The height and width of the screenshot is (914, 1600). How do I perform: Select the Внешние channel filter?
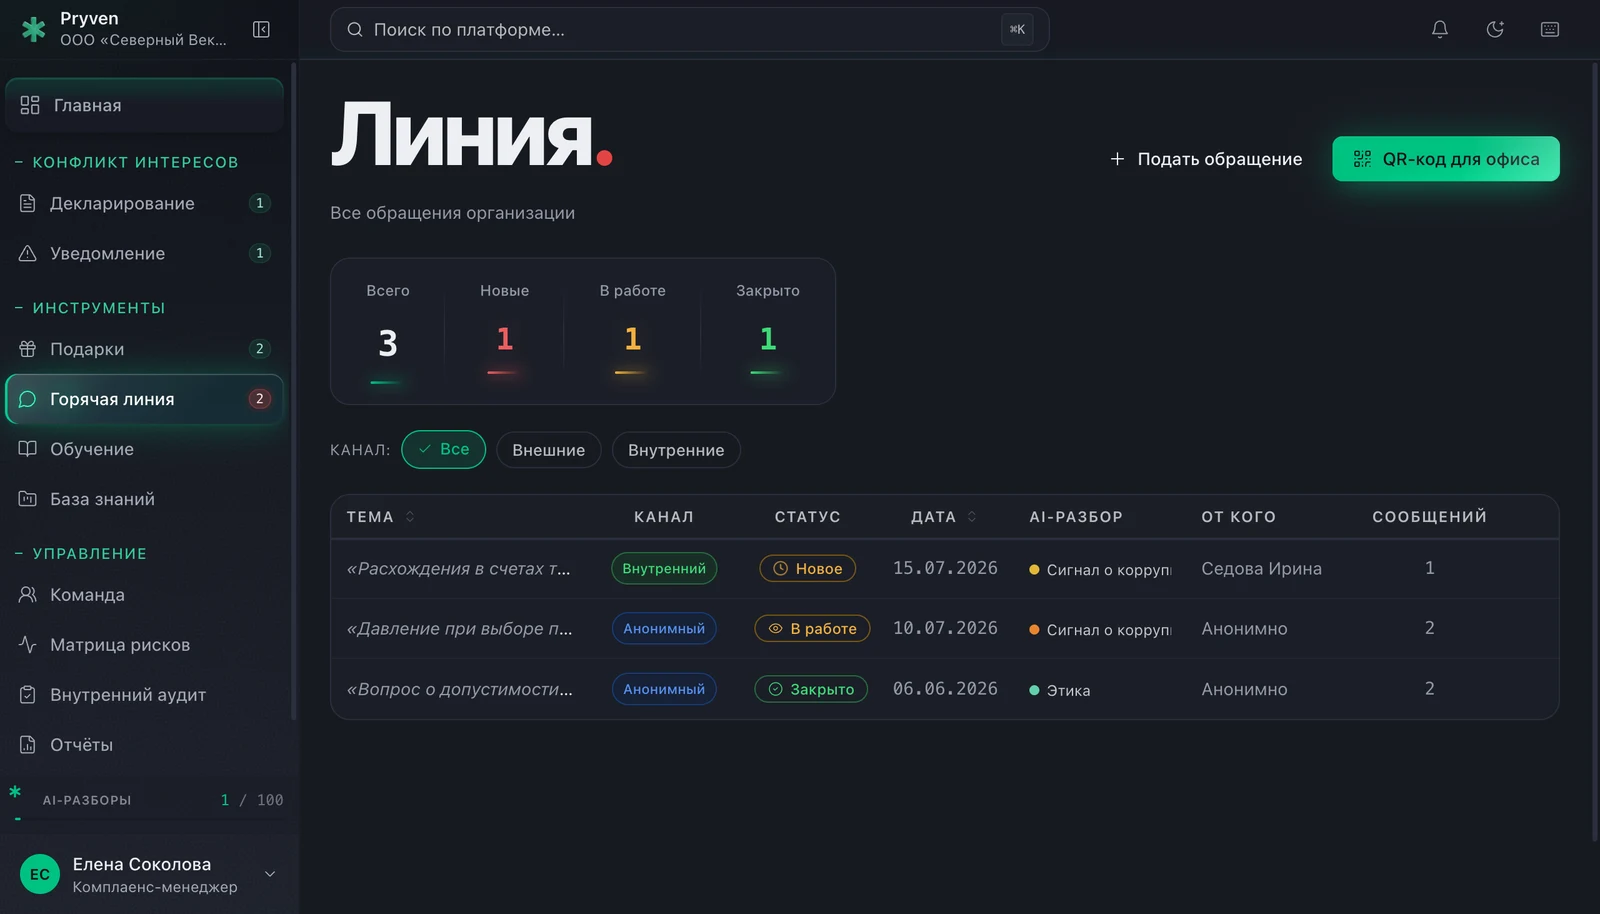[x=549, y=450]
